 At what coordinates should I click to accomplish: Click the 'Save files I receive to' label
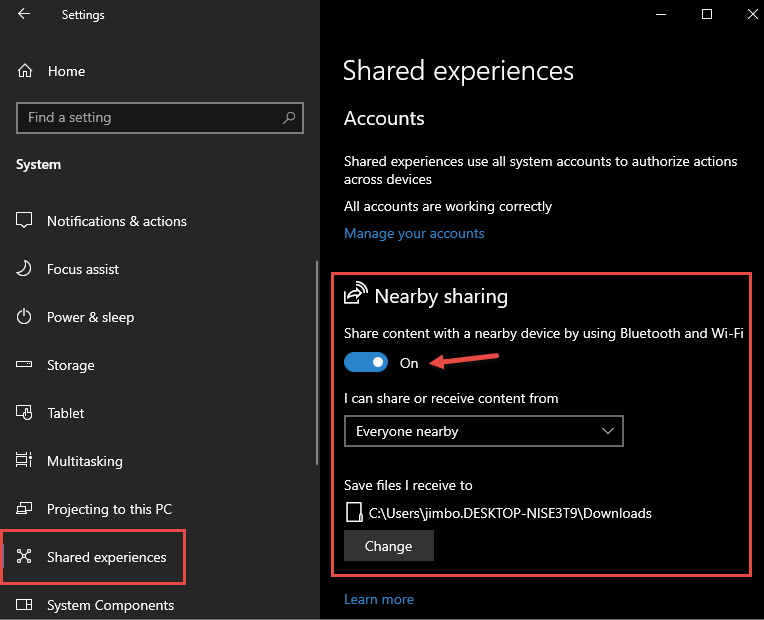(x=408, y=485)
